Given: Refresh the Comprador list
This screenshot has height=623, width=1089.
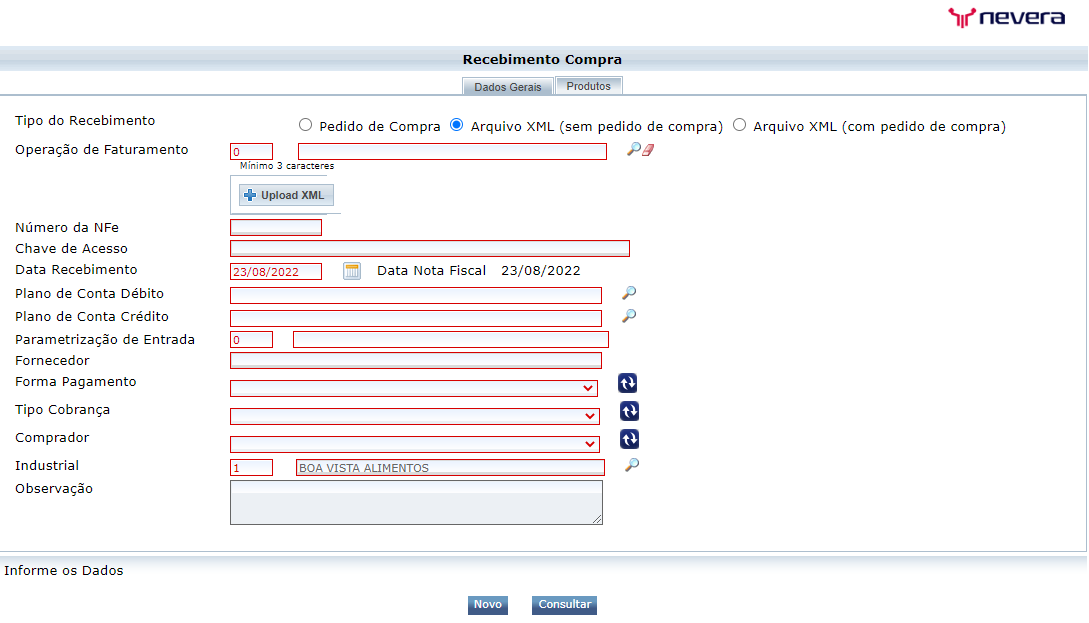Looking at the screenshot, I should 629,439.
